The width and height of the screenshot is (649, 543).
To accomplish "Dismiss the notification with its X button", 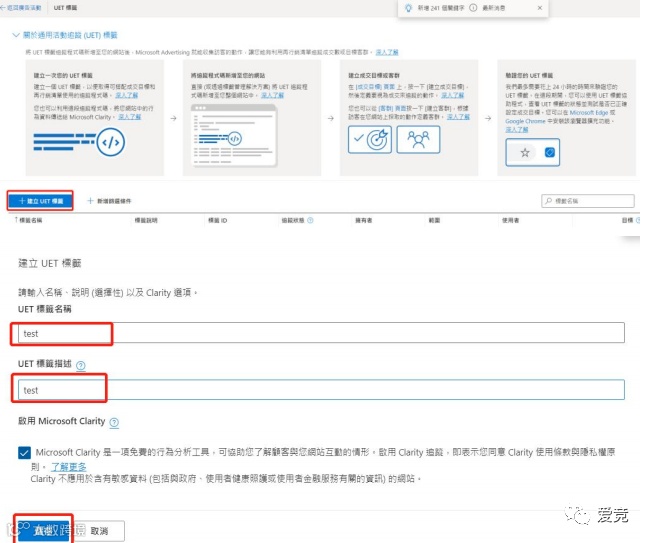I will [540, 8].
